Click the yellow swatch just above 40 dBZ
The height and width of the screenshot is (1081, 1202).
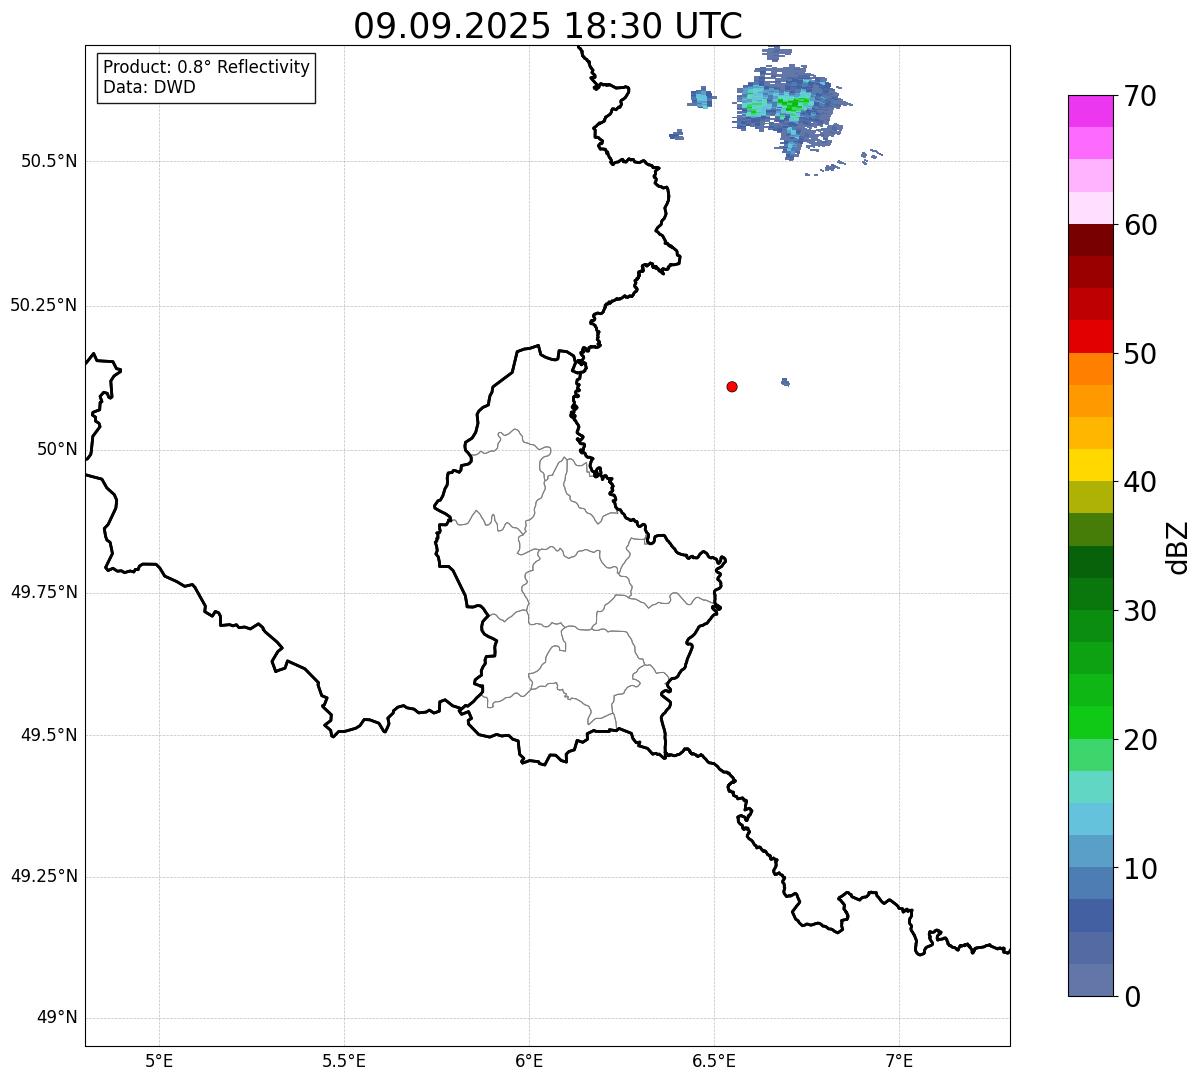coord(1090,465)
